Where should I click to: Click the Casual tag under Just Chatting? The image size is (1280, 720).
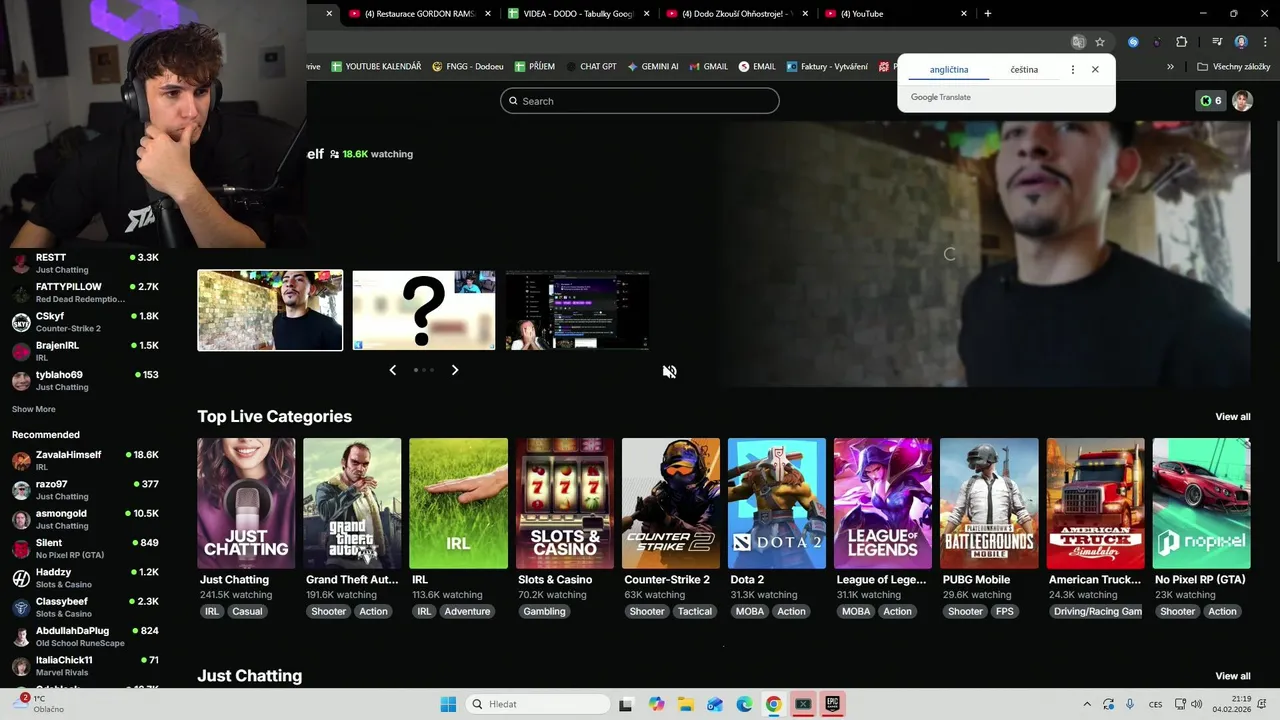(247, 611)
